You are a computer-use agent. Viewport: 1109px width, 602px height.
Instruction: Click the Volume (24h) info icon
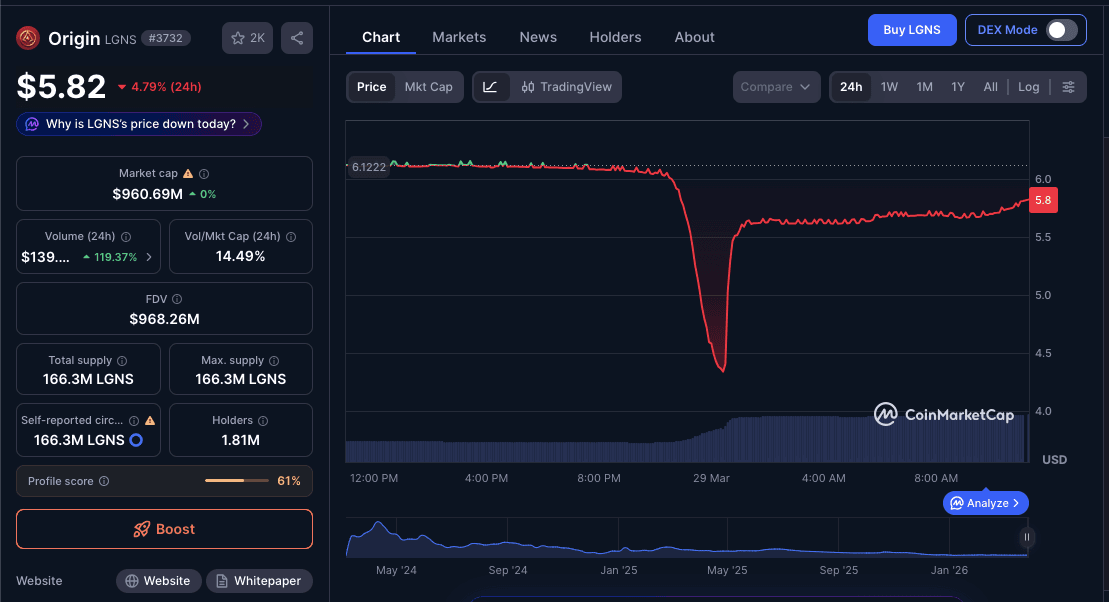click(126, 236)
